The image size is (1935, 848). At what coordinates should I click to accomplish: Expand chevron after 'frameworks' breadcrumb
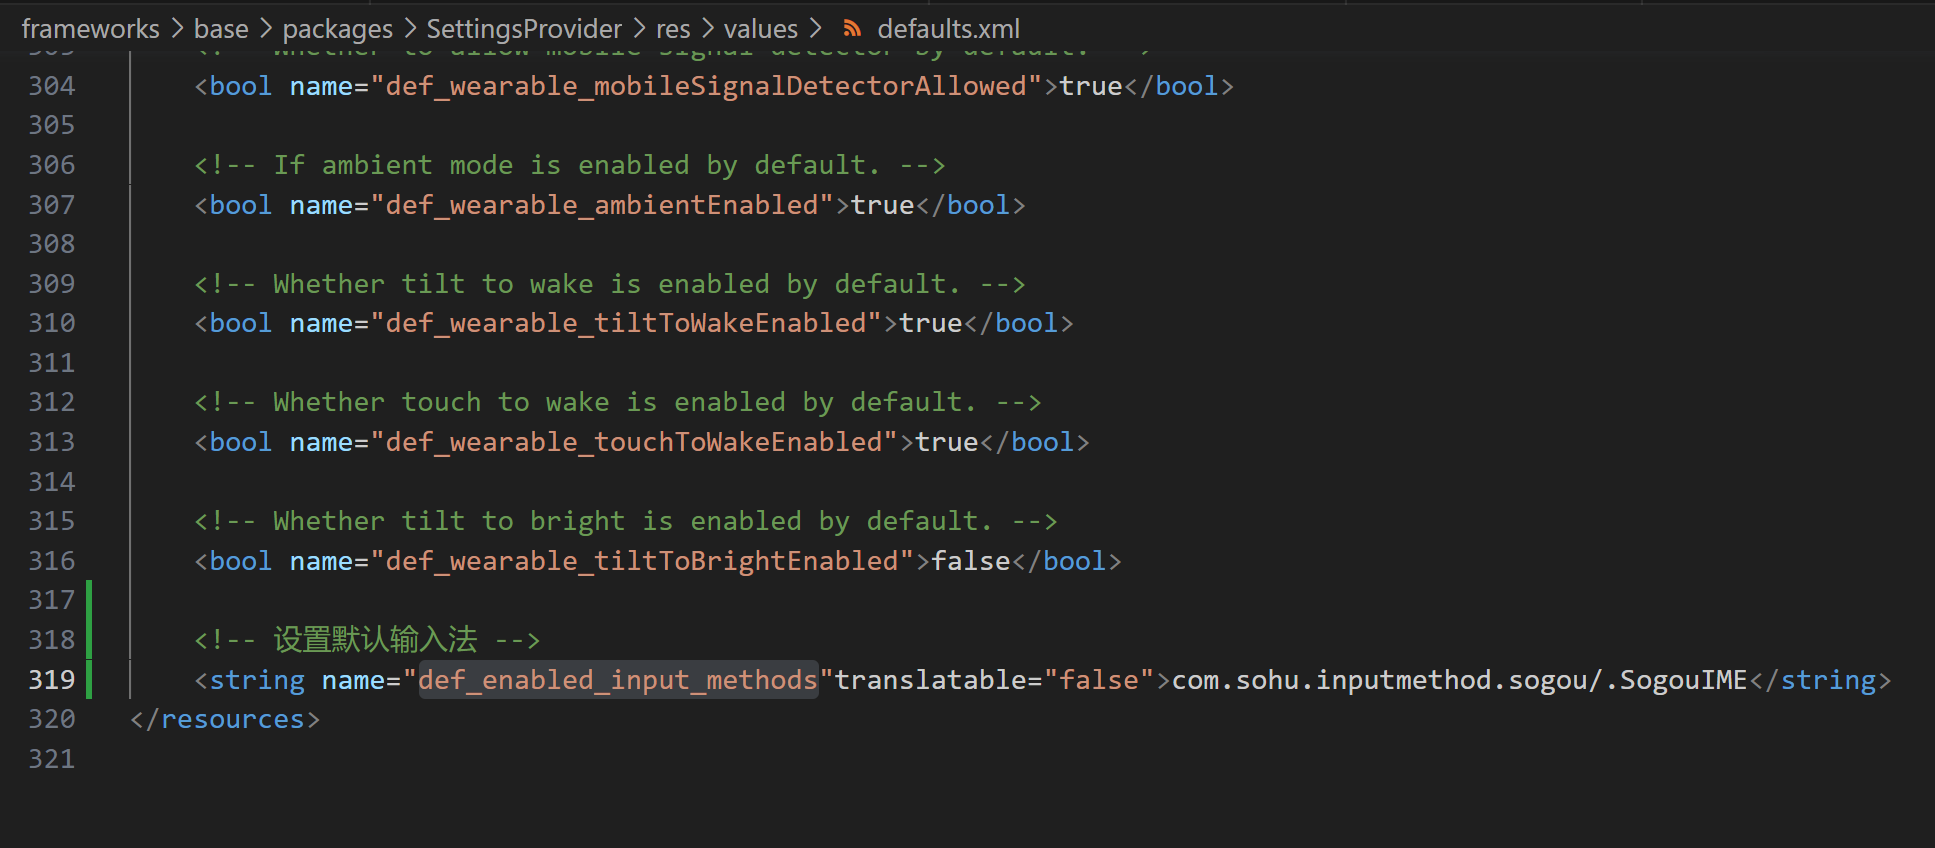[177, 29]
